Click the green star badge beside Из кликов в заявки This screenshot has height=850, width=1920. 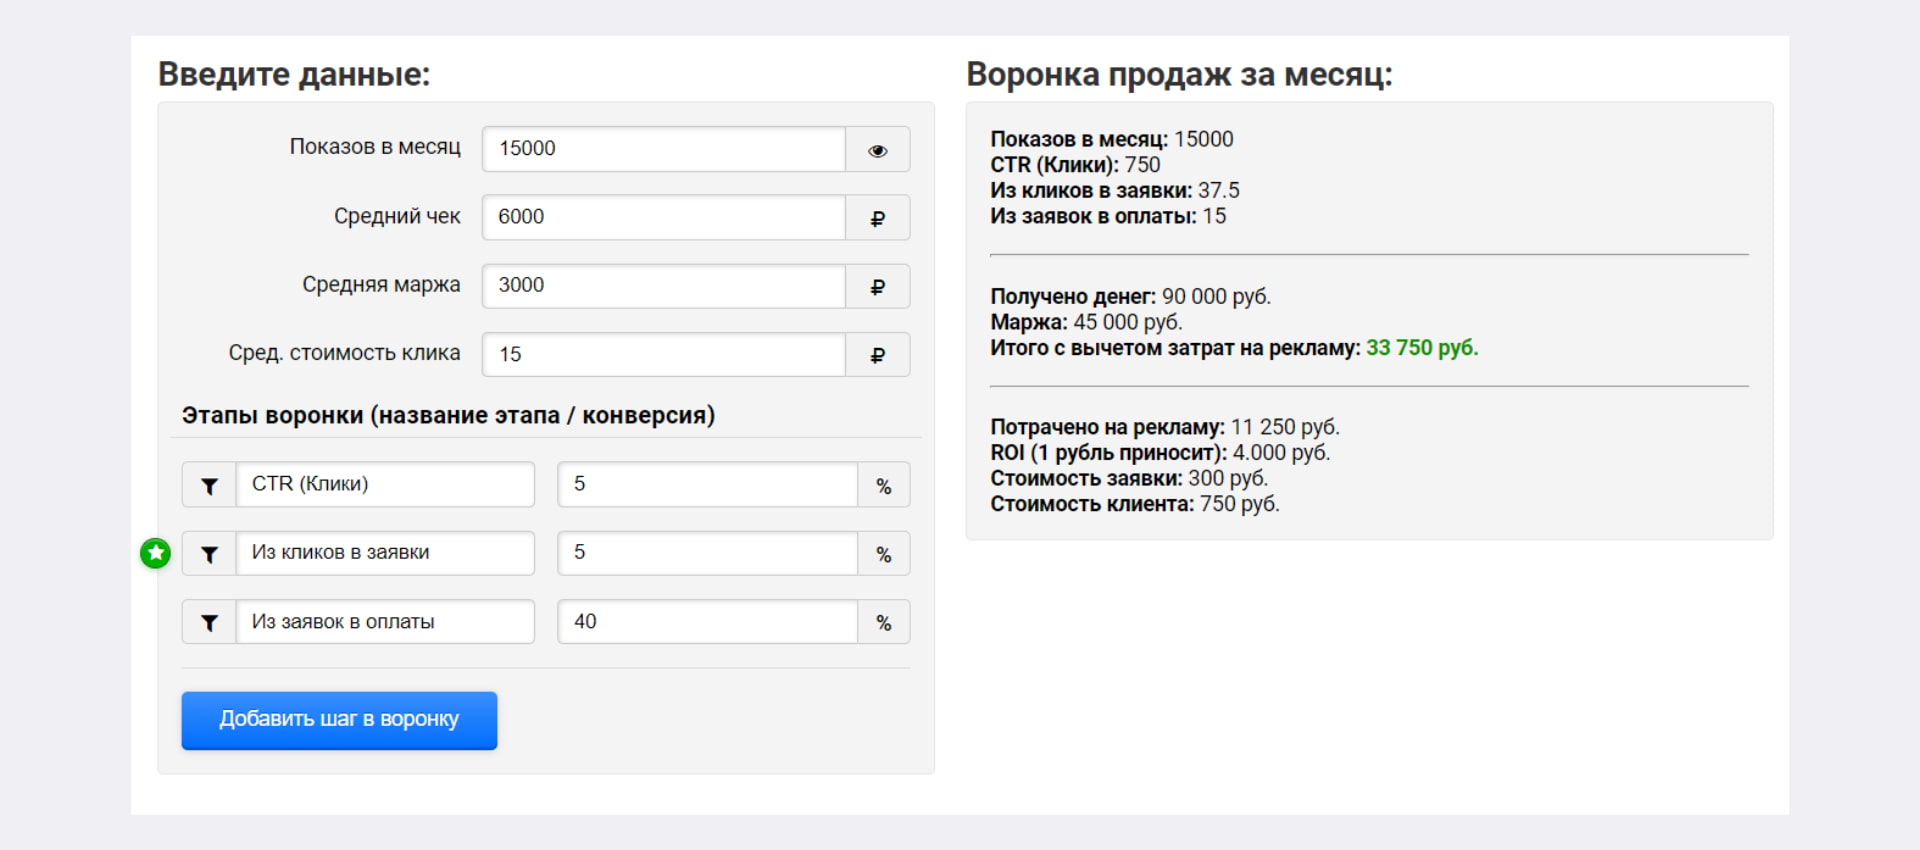[x=155, y=553]
